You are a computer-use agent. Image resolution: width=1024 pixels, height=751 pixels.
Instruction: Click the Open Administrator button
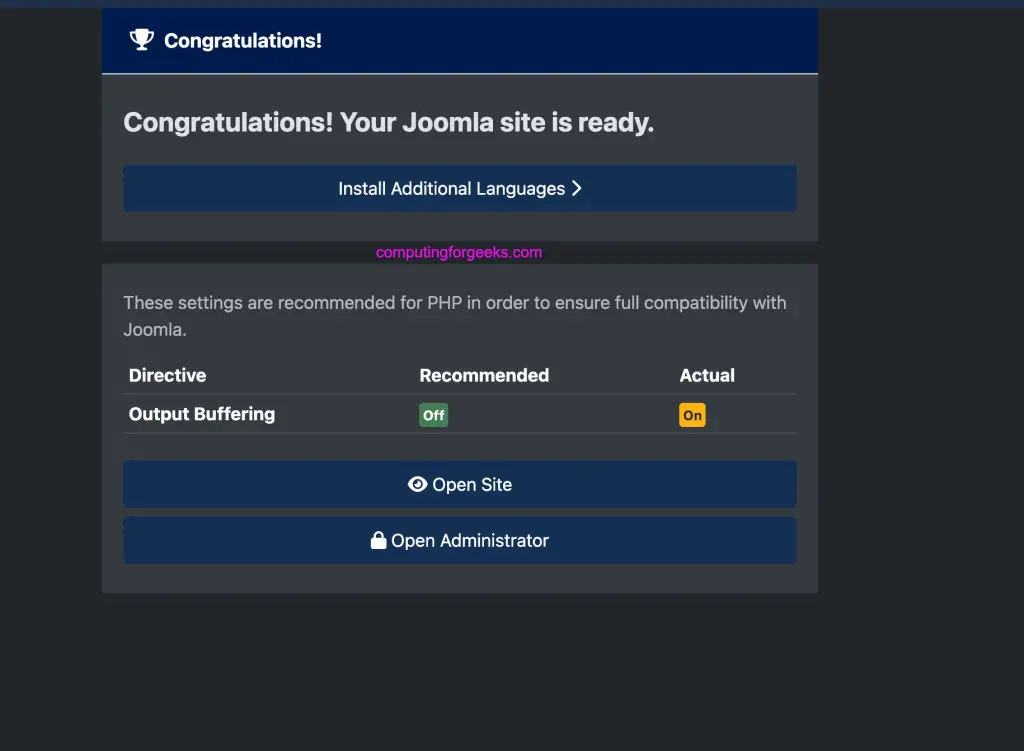pyautogui.click(x=460, y=540)
